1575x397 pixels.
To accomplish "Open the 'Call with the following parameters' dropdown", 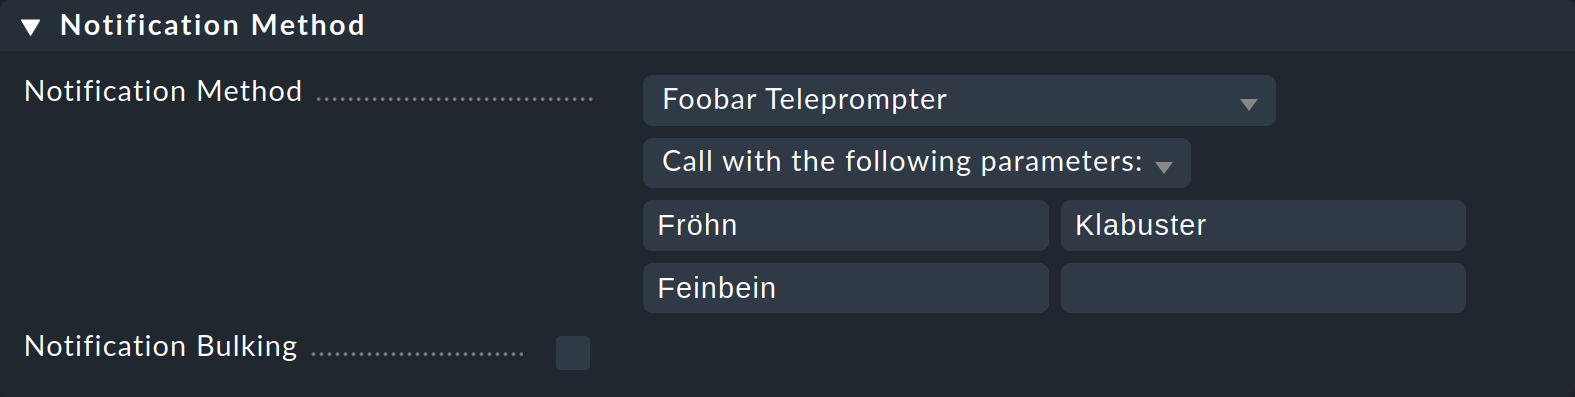I will (x=916, y=163).
